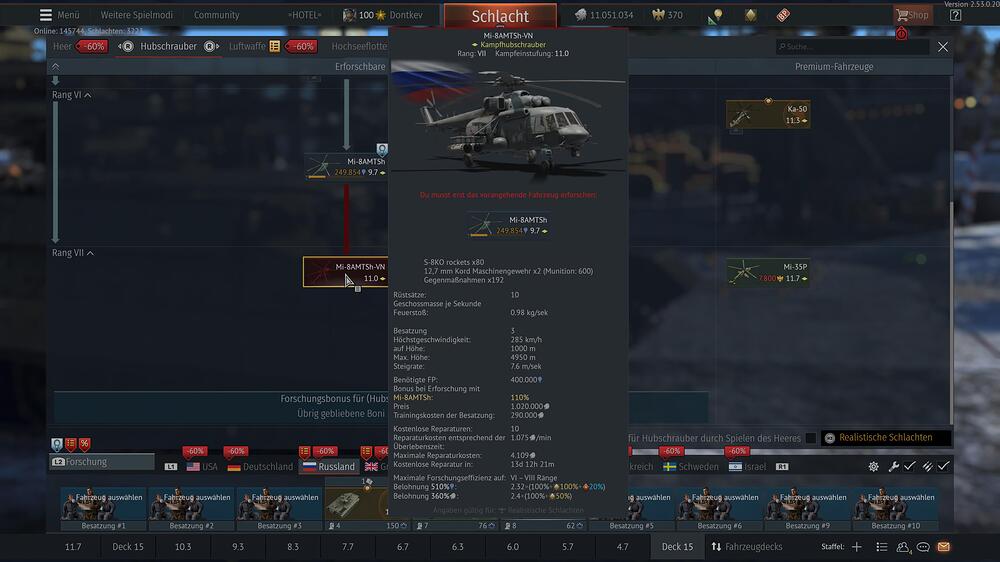Select the 4.7 preset tab

tap(622, 547)
